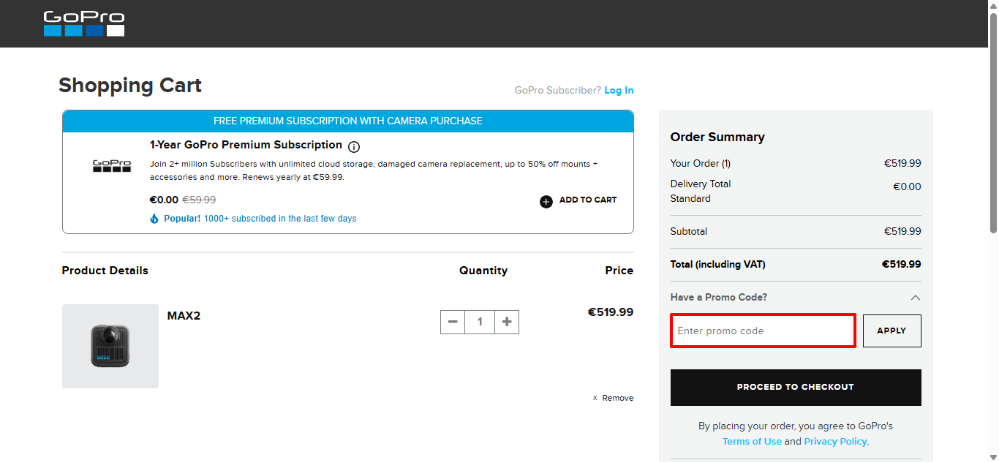Click the Delivery Total Standard label
Image resolution: width=999 pixels, height=462 pixels.
[701, 191]
